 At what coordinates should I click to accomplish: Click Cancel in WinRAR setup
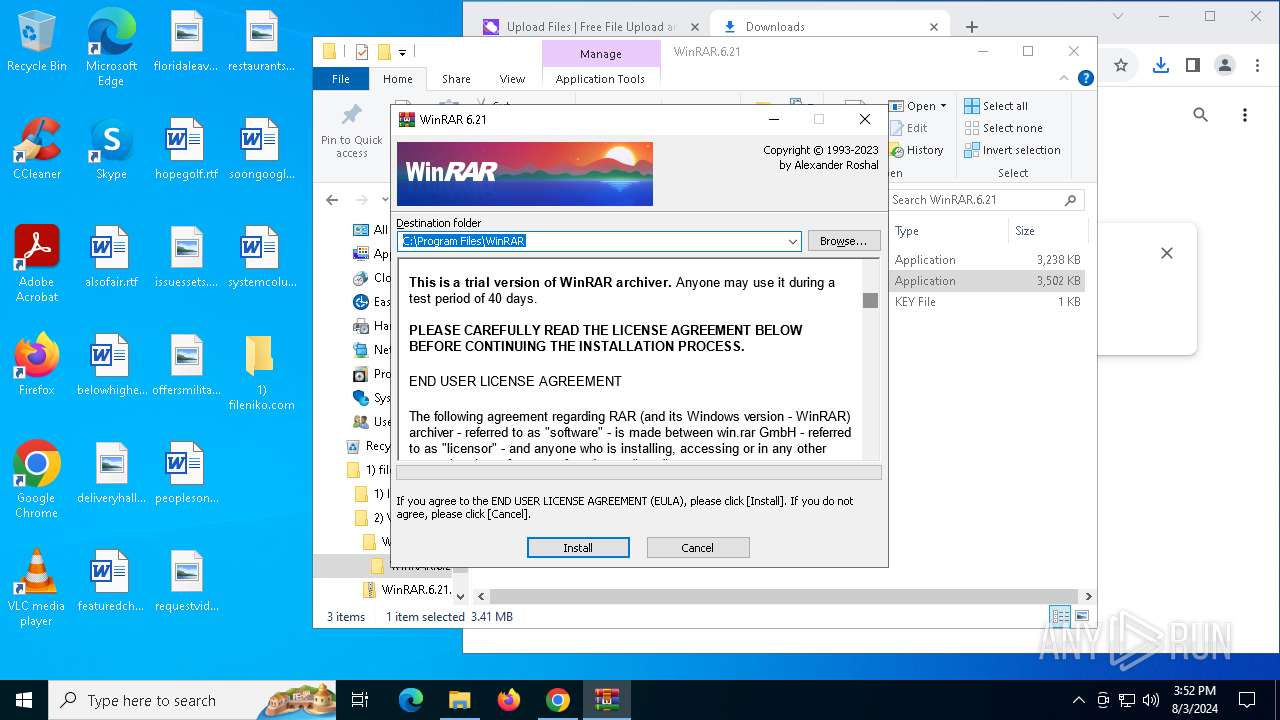(x=698, y=548)
